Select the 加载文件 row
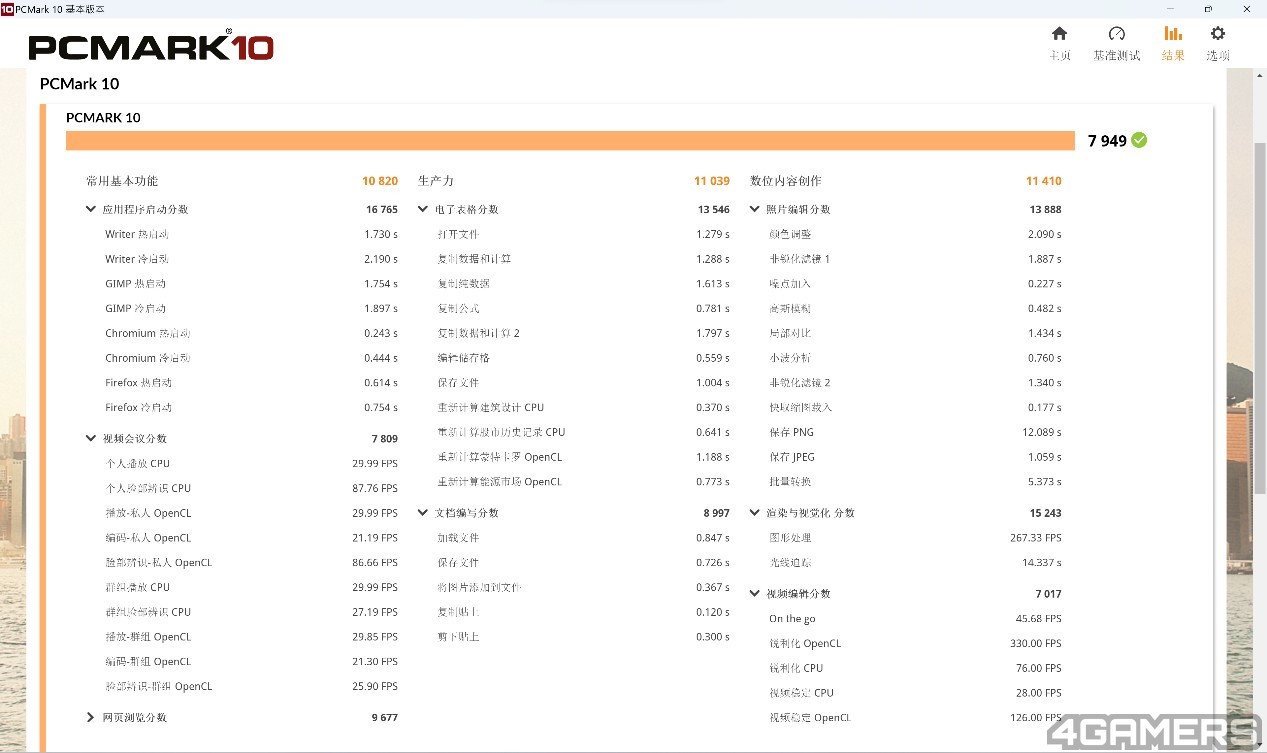Screen dimensions: 1267x753 pos(583,538)
